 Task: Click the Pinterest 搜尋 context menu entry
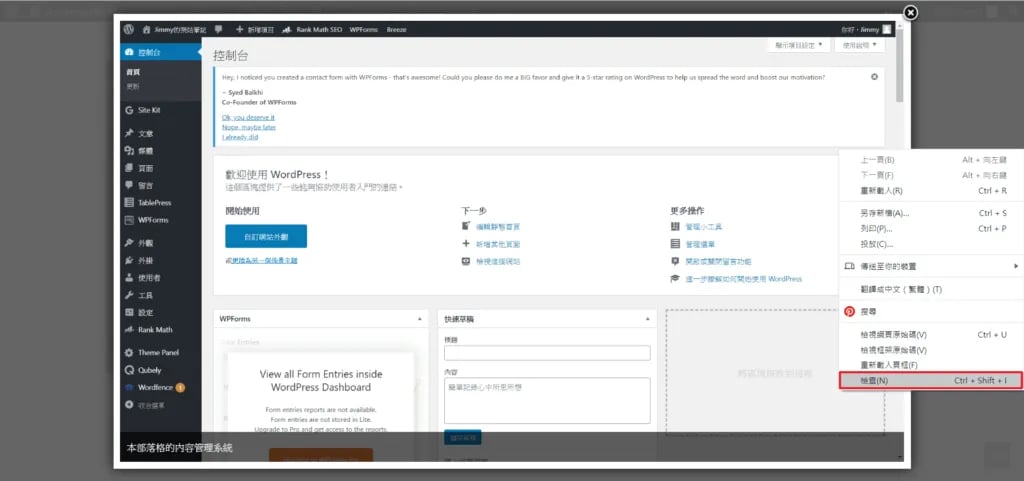pos(931,312)
